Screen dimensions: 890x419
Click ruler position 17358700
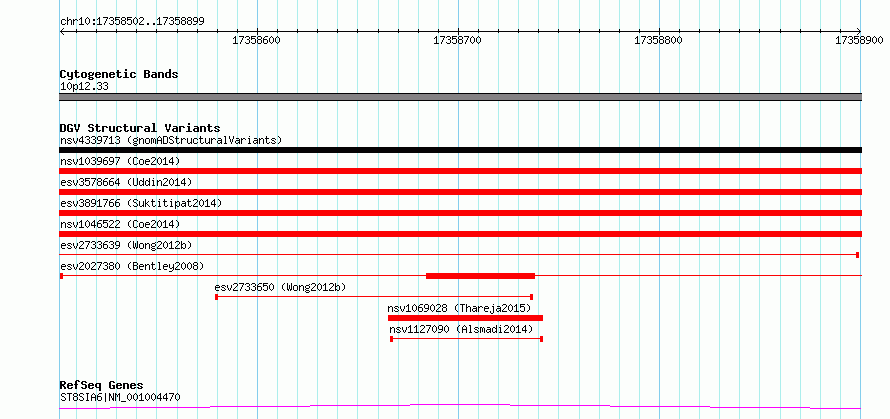coord(458,40)
